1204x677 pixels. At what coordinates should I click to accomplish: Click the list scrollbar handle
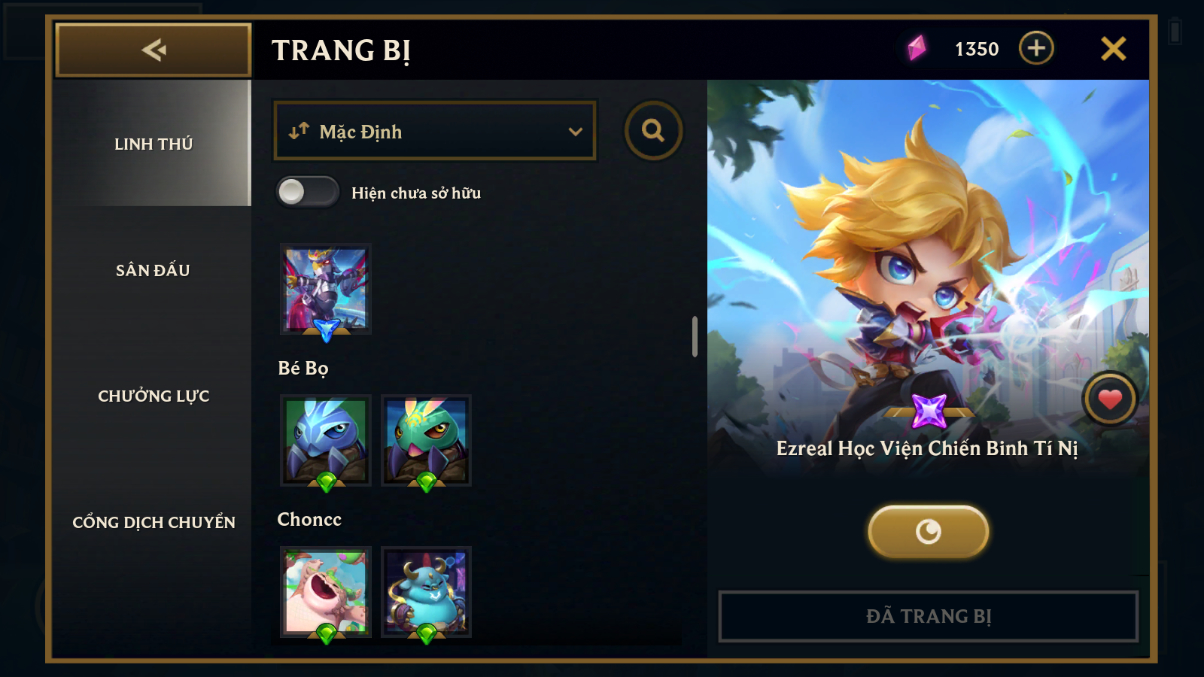tap(695, 337)
